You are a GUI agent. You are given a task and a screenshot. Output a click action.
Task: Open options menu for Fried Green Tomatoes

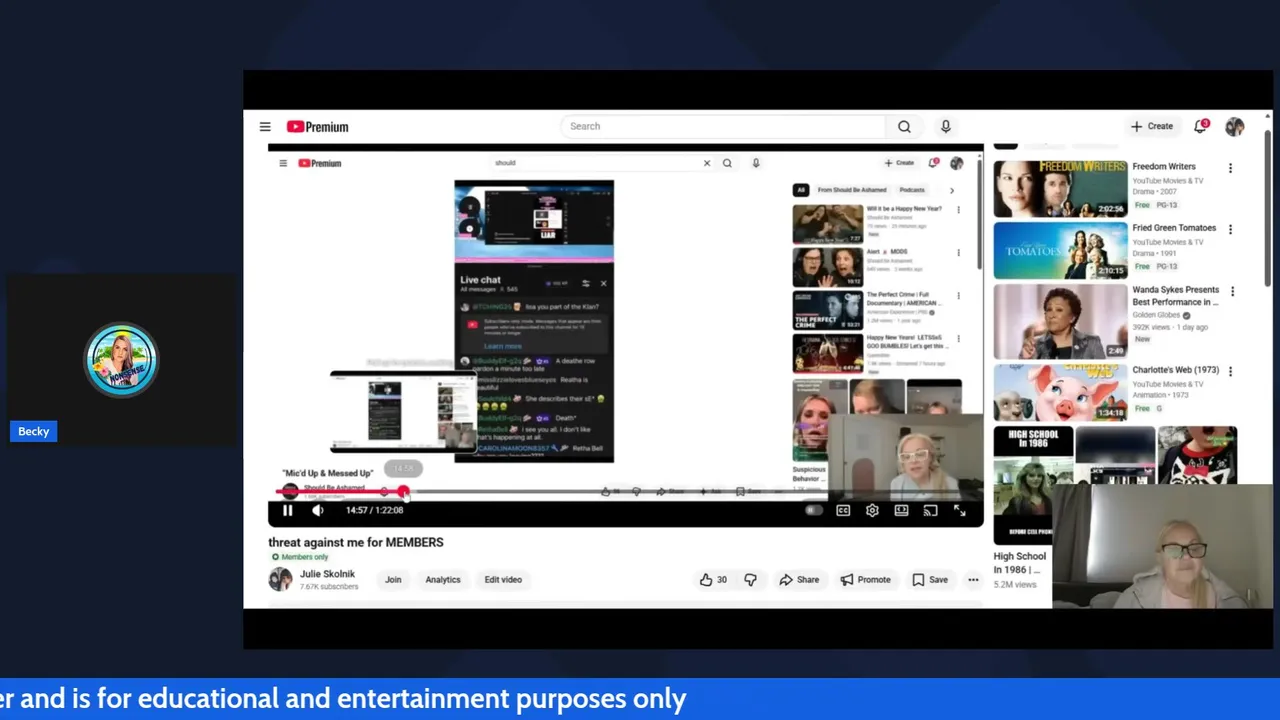tap(1230, 229)
